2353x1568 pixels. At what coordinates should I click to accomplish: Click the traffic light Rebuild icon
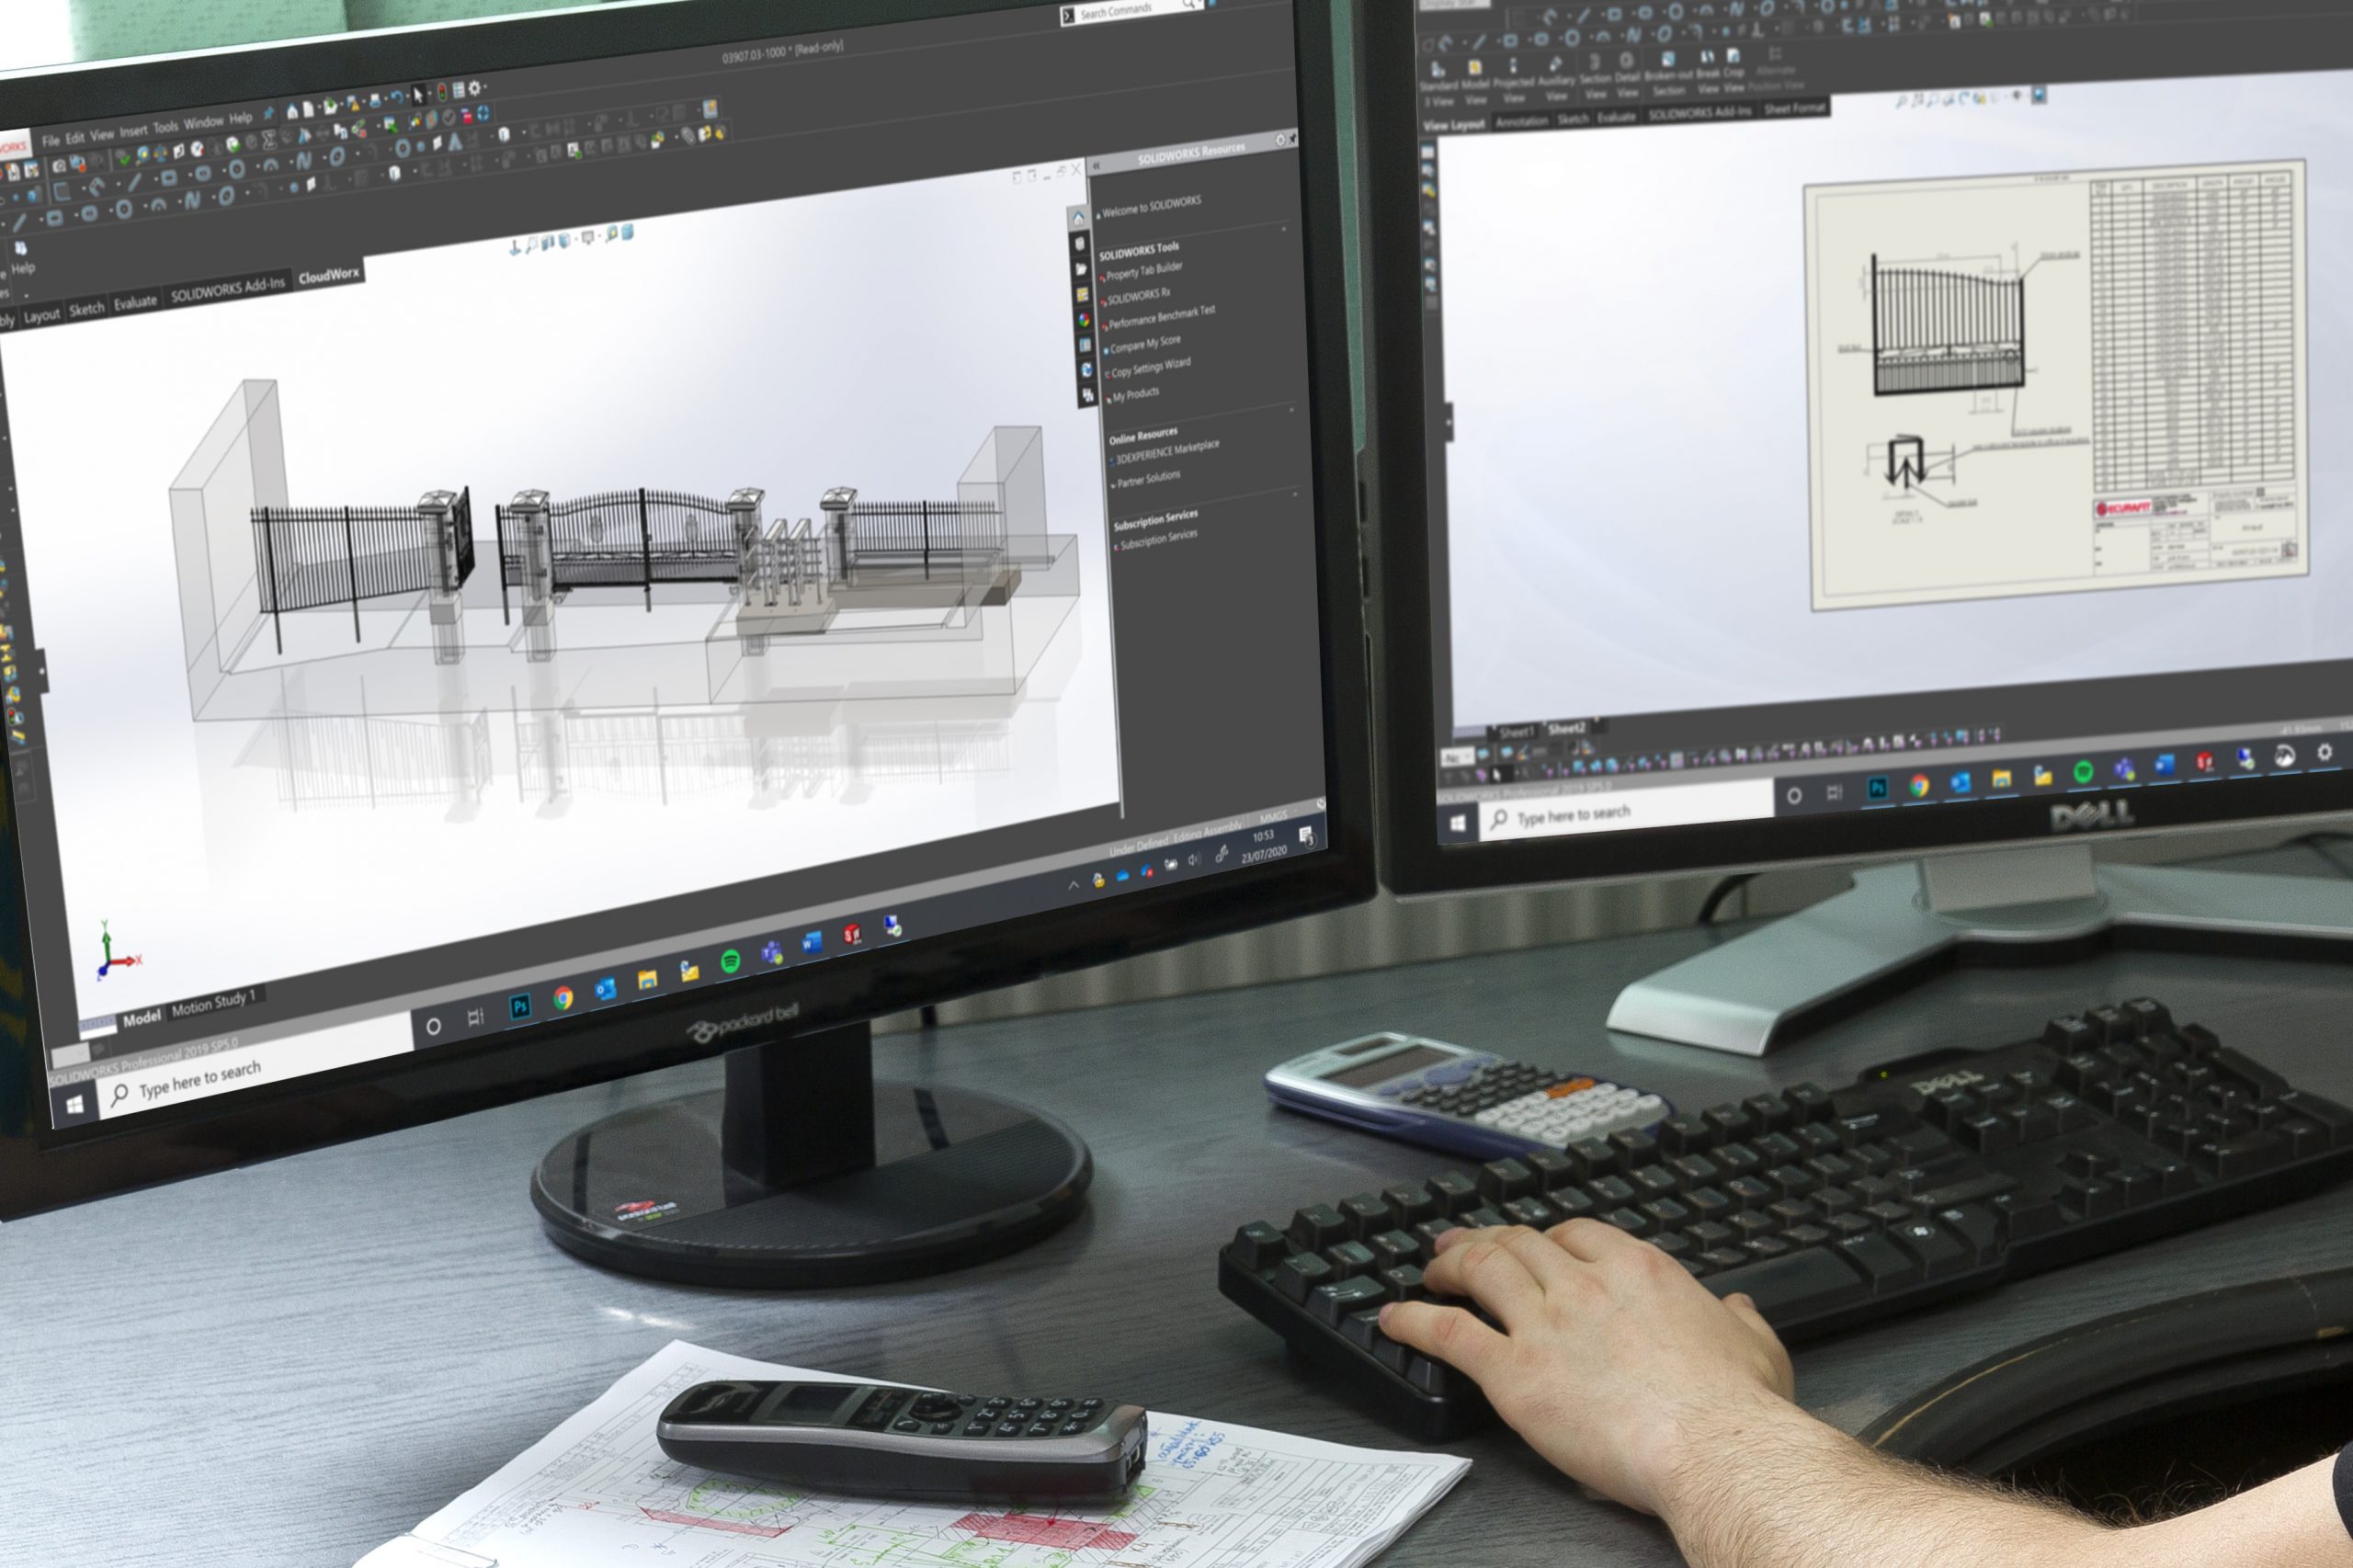441,93
